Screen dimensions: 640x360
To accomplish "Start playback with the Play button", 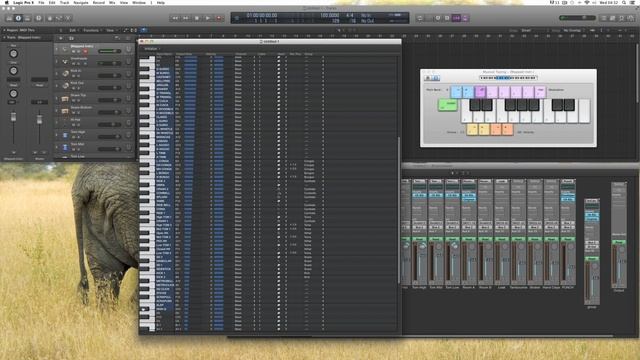I will 208,18.
